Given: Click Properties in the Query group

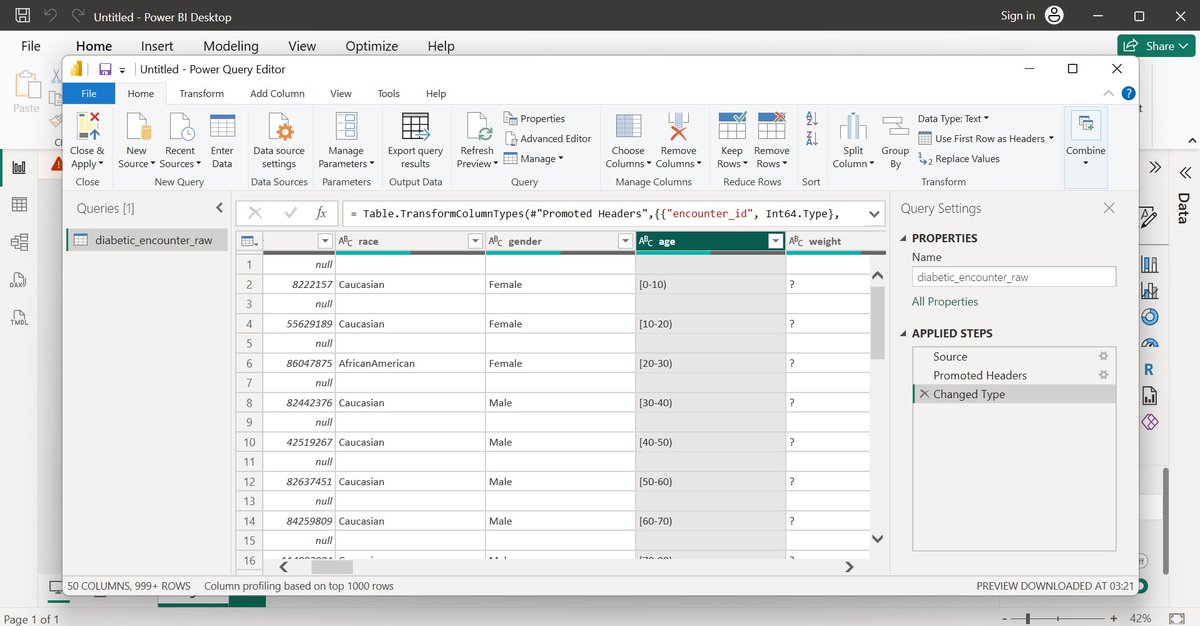Looking at the screenshot, I should (534, 119).
